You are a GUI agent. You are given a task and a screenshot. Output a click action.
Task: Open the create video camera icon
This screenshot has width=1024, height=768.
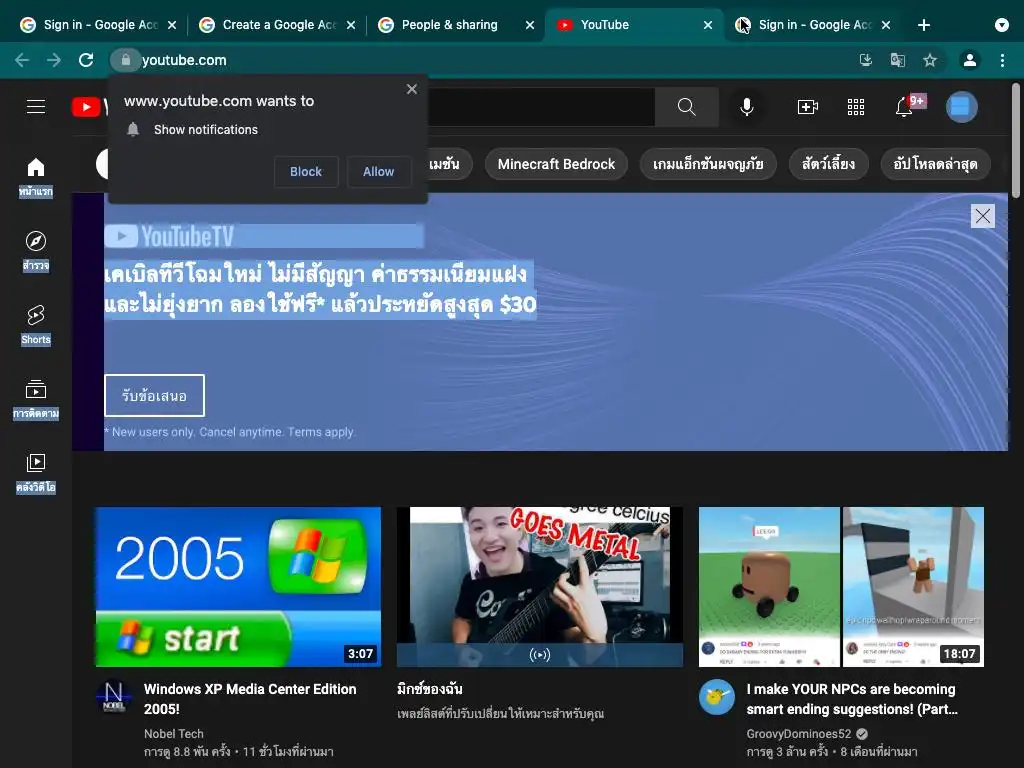click(808, 107)
